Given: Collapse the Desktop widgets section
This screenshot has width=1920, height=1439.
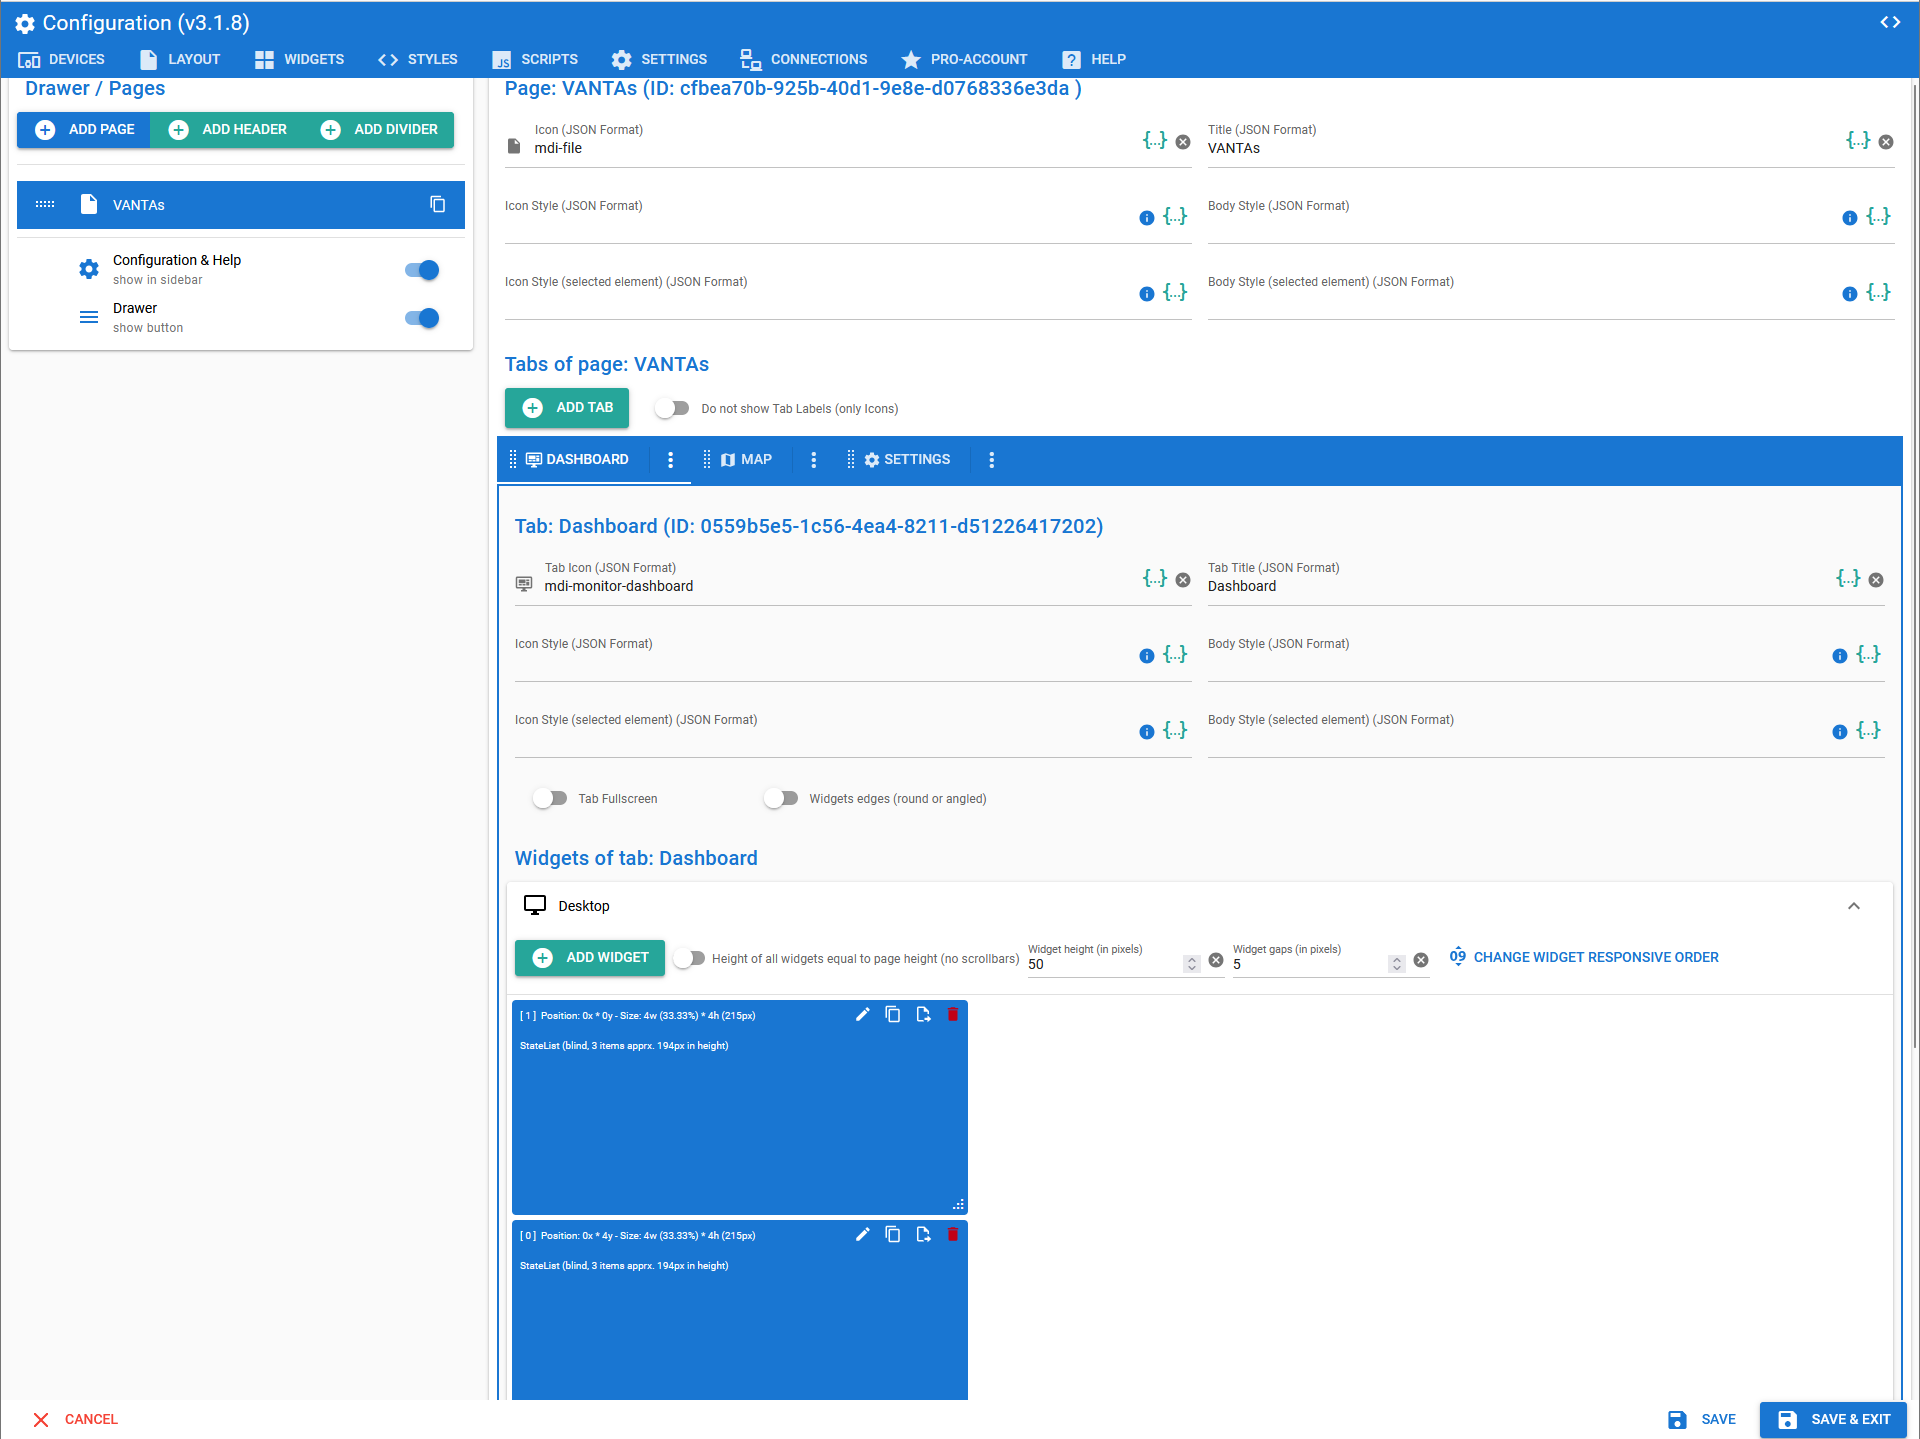Looking at the screenshot, I should click(1854, 906).
